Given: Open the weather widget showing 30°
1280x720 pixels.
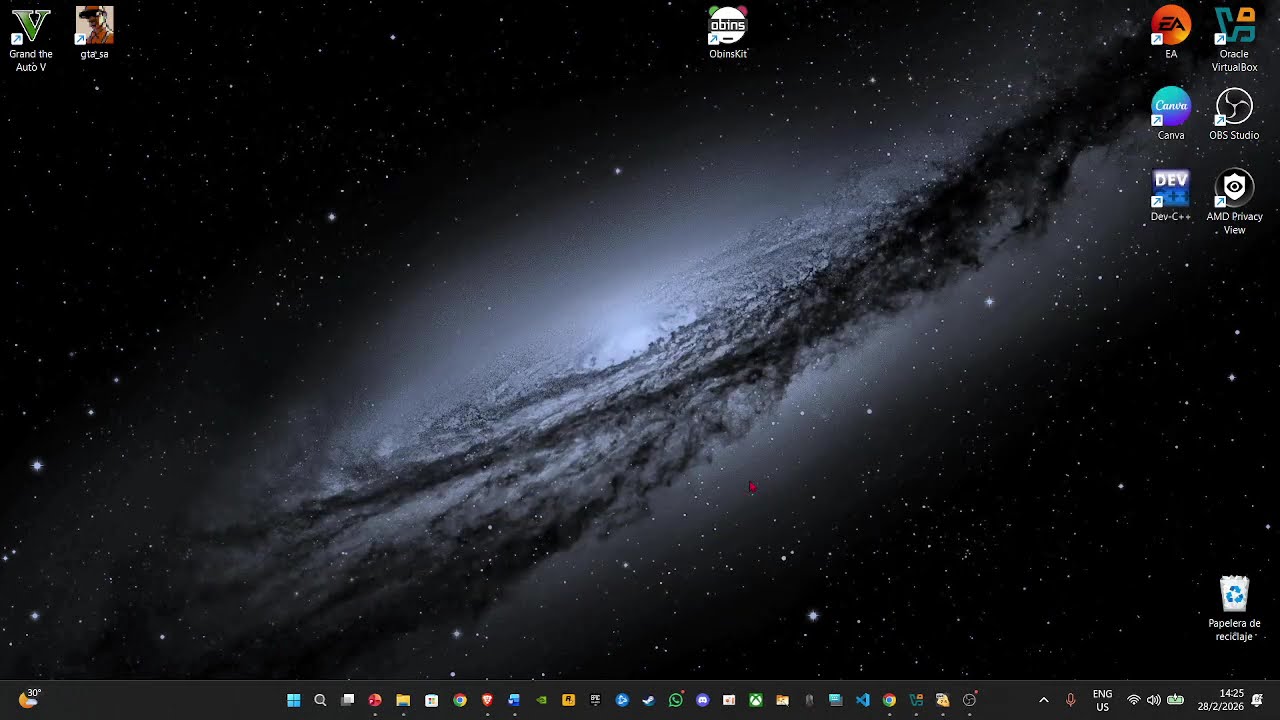Looking at the screenshot, I should click(30, 699).
